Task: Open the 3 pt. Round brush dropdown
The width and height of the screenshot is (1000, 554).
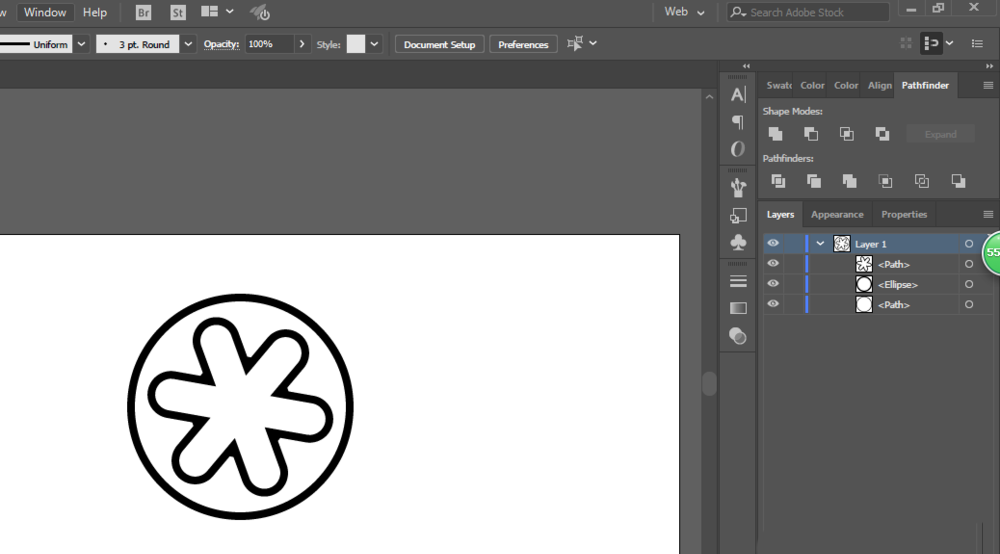Action: (188, 44)
